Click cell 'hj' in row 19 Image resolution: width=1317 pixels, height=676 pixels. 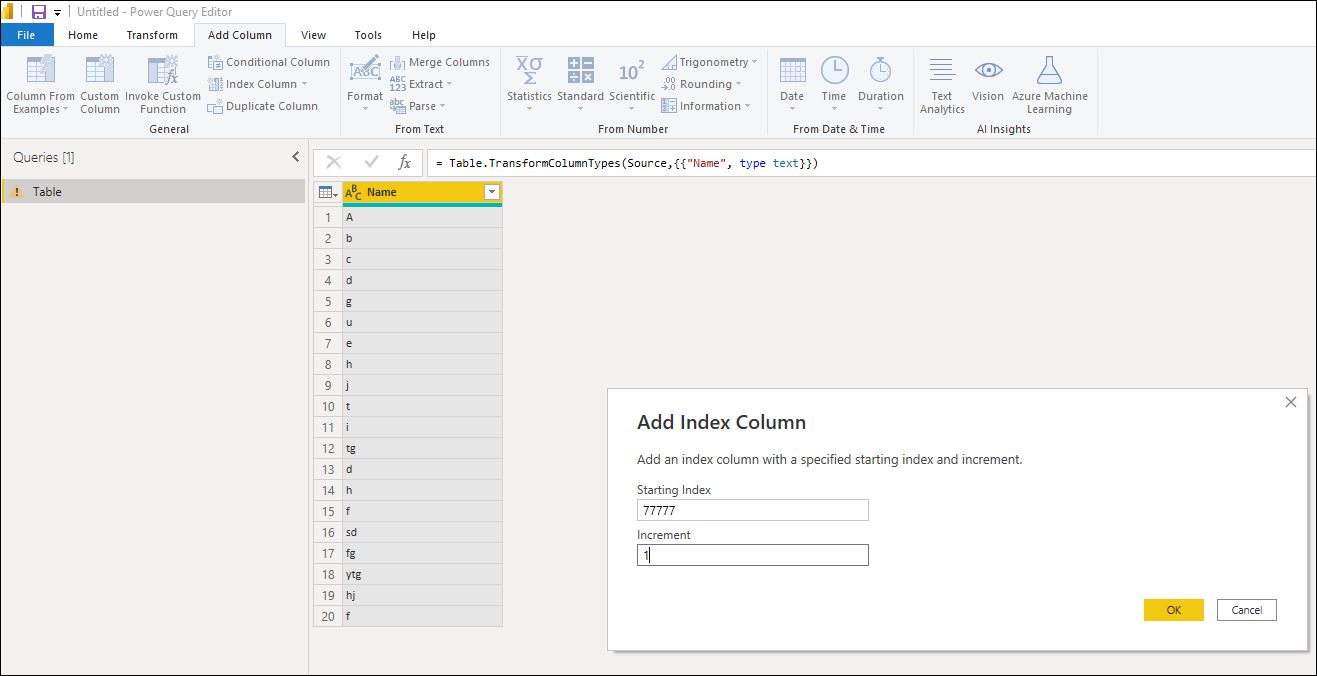(422, 595)
